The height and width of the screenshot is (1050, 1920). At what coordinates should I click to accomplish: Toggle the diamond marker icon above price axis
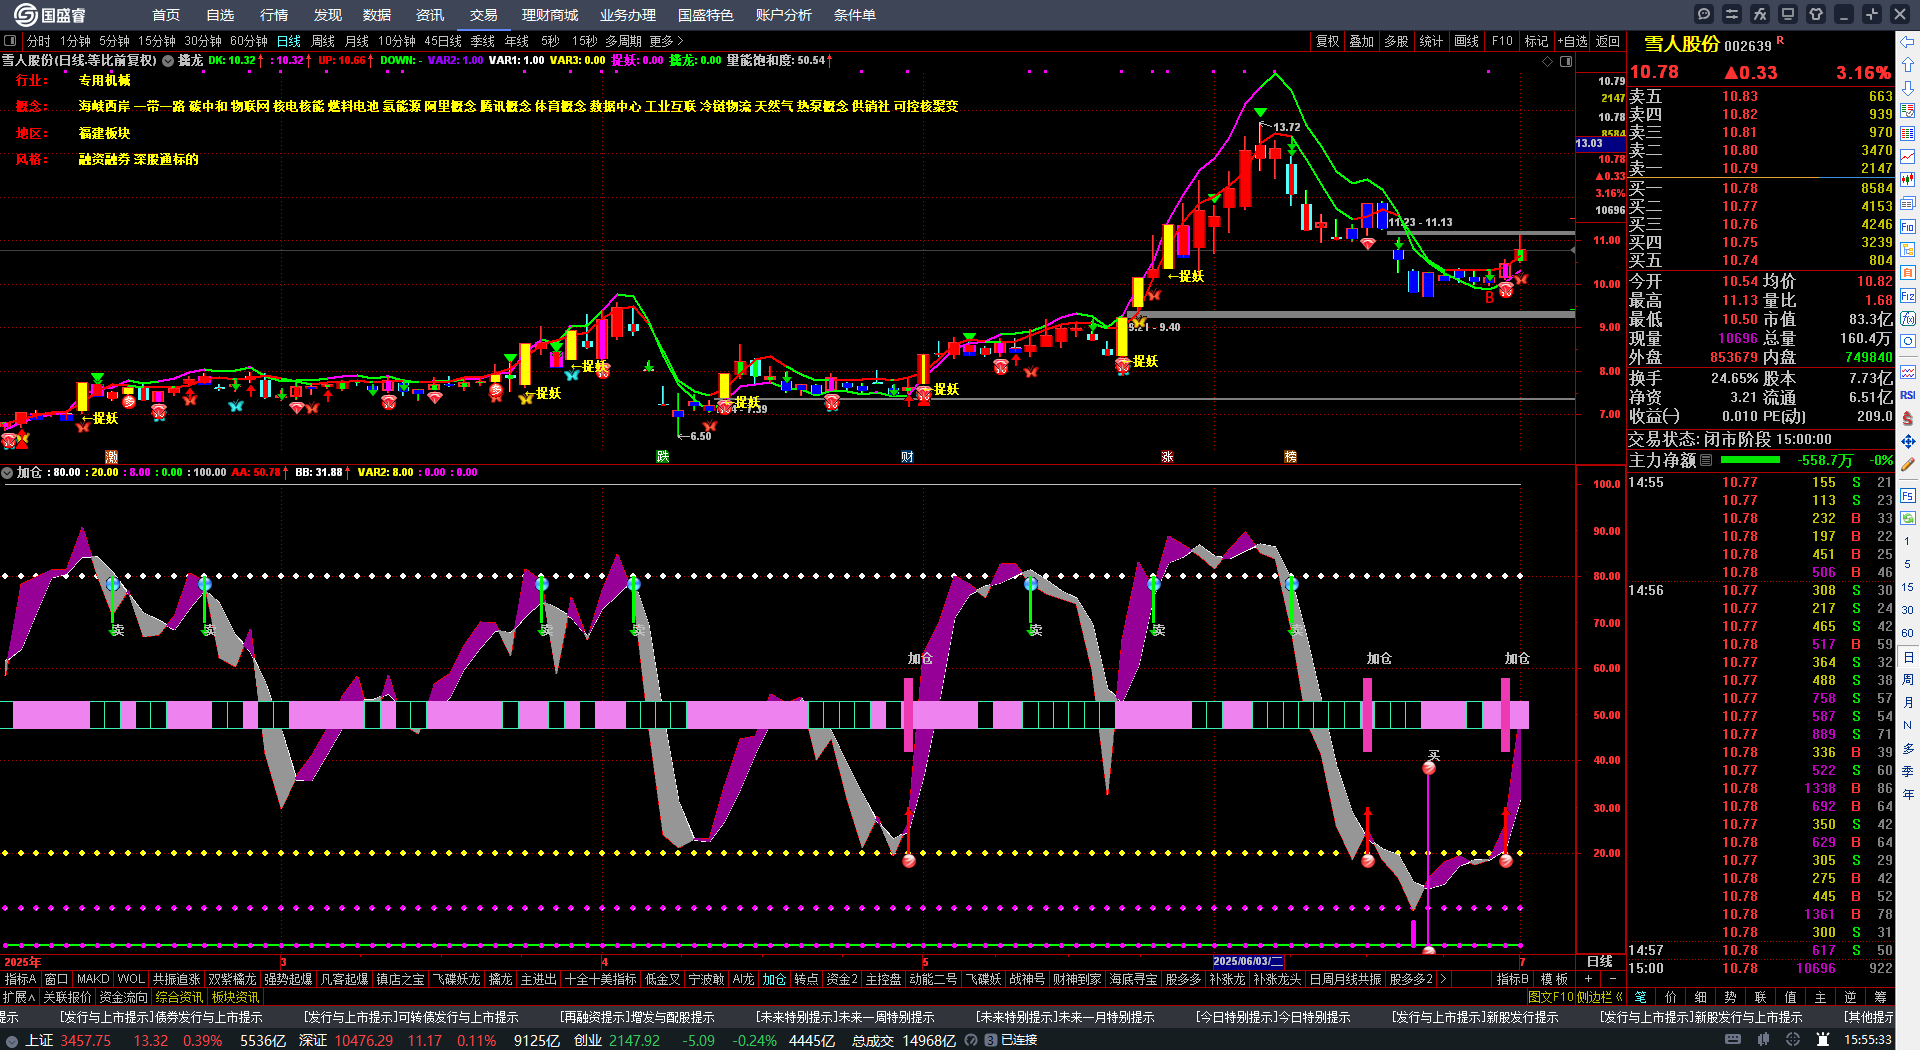tap(1548, 62)
